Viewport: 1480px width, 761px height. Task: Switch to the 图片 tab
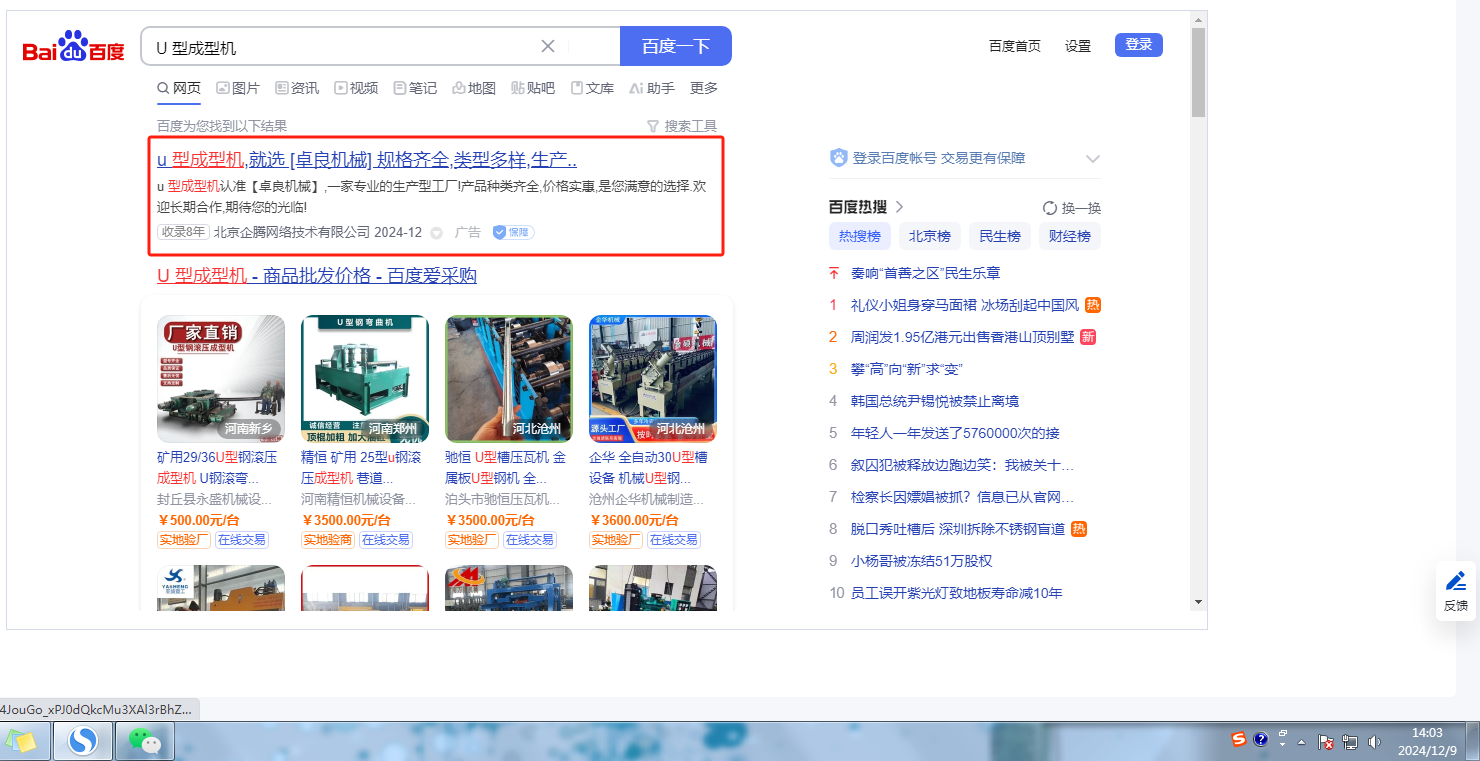click(x=238, y=88)
